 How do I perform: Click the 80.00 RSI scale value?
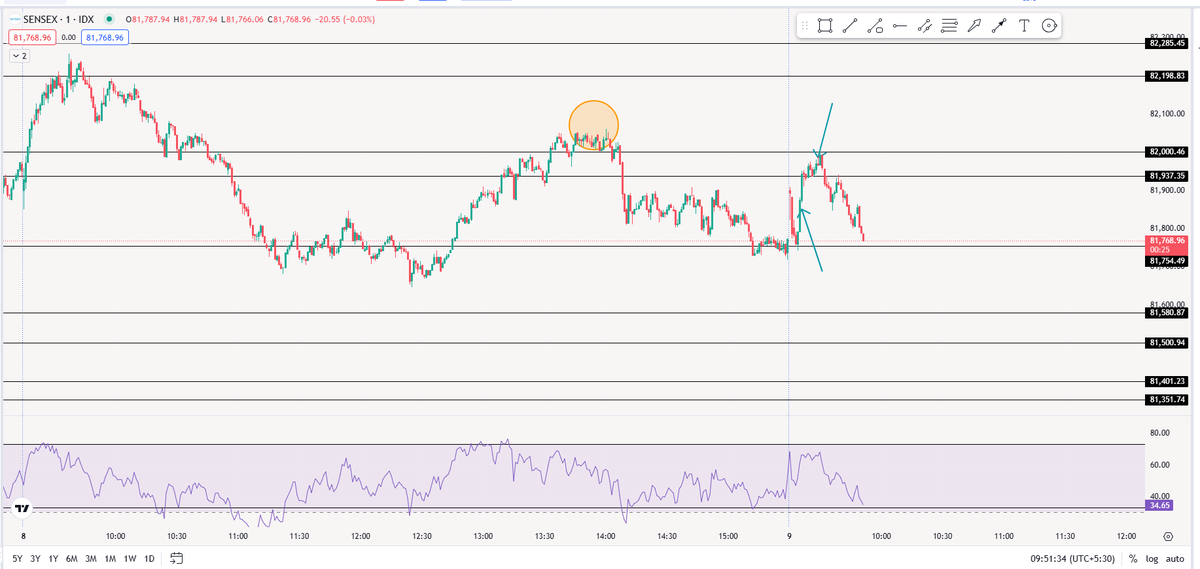coord(1160,433)
